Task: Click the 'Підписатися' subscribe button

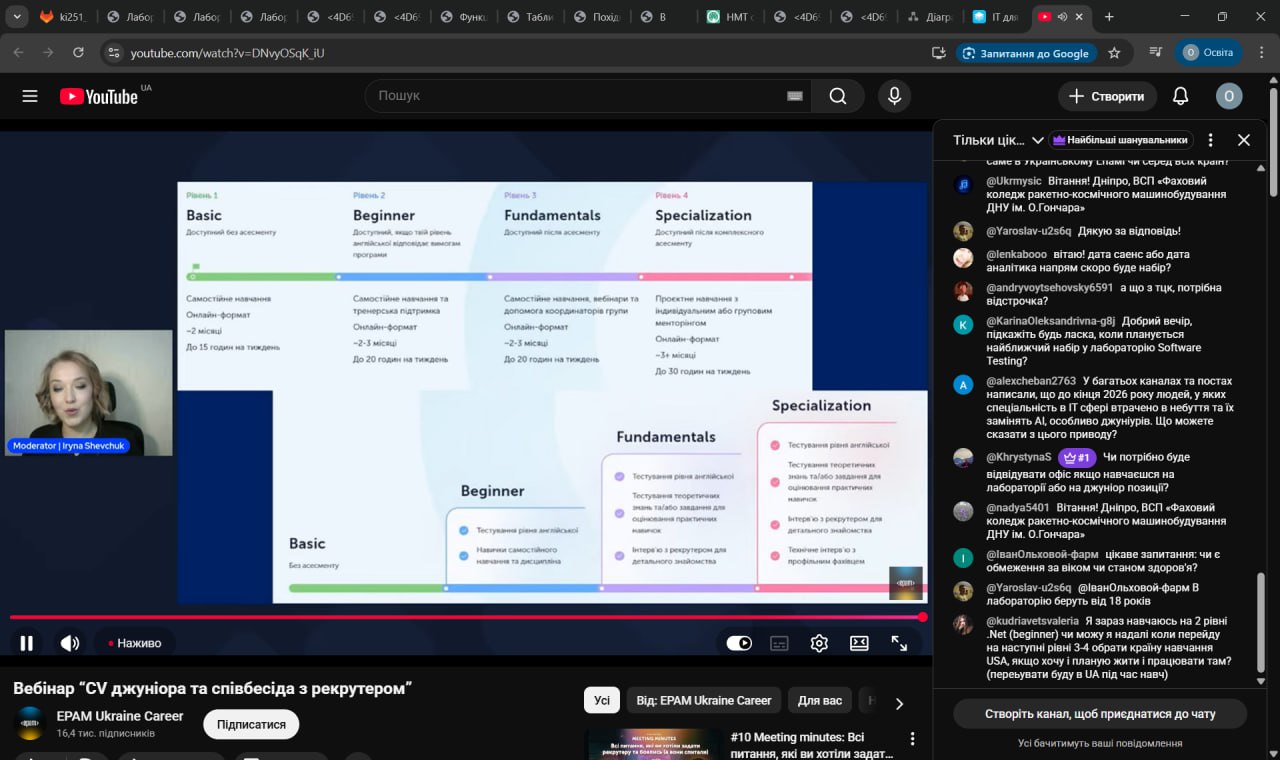Action: click(x=251, y=724)
